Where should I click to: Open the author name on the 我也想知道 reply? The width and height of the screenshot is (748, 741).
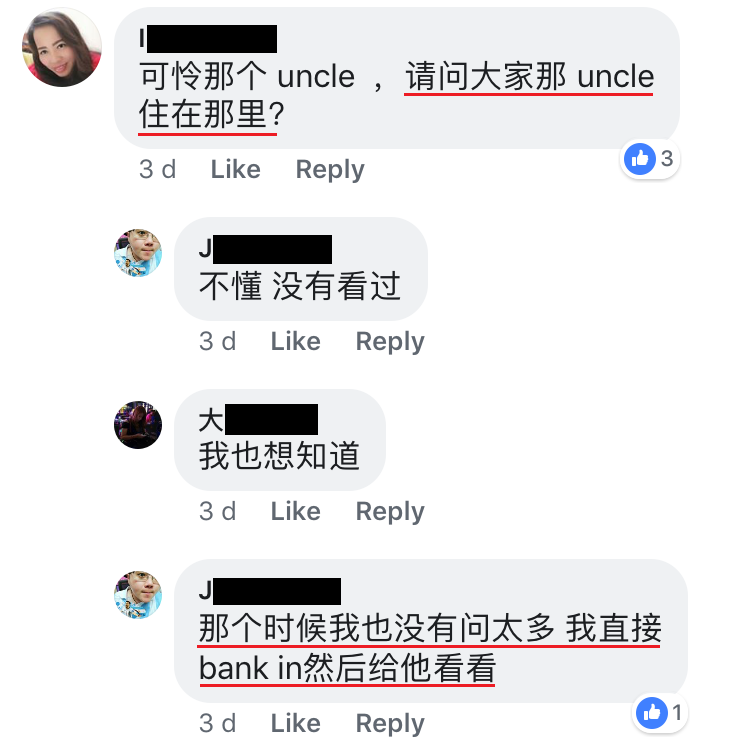coord(258,419)
